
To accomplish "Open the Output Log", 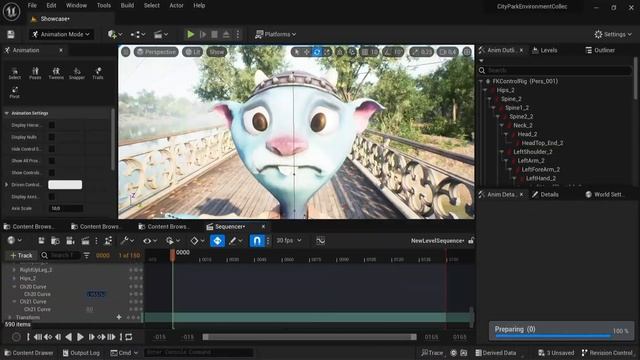I will point(81,353).
